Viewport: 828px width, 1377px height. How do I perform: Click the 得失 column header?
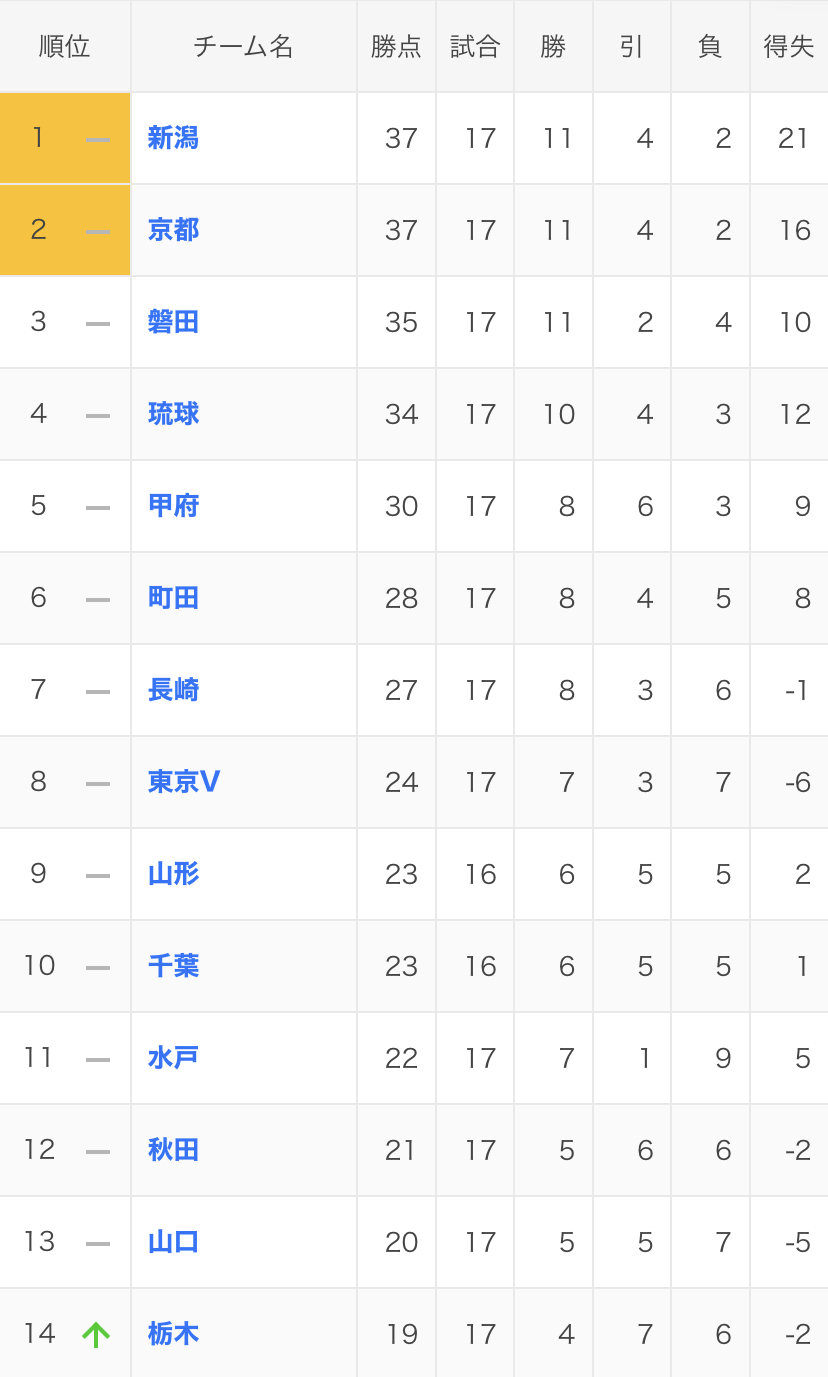789,47
